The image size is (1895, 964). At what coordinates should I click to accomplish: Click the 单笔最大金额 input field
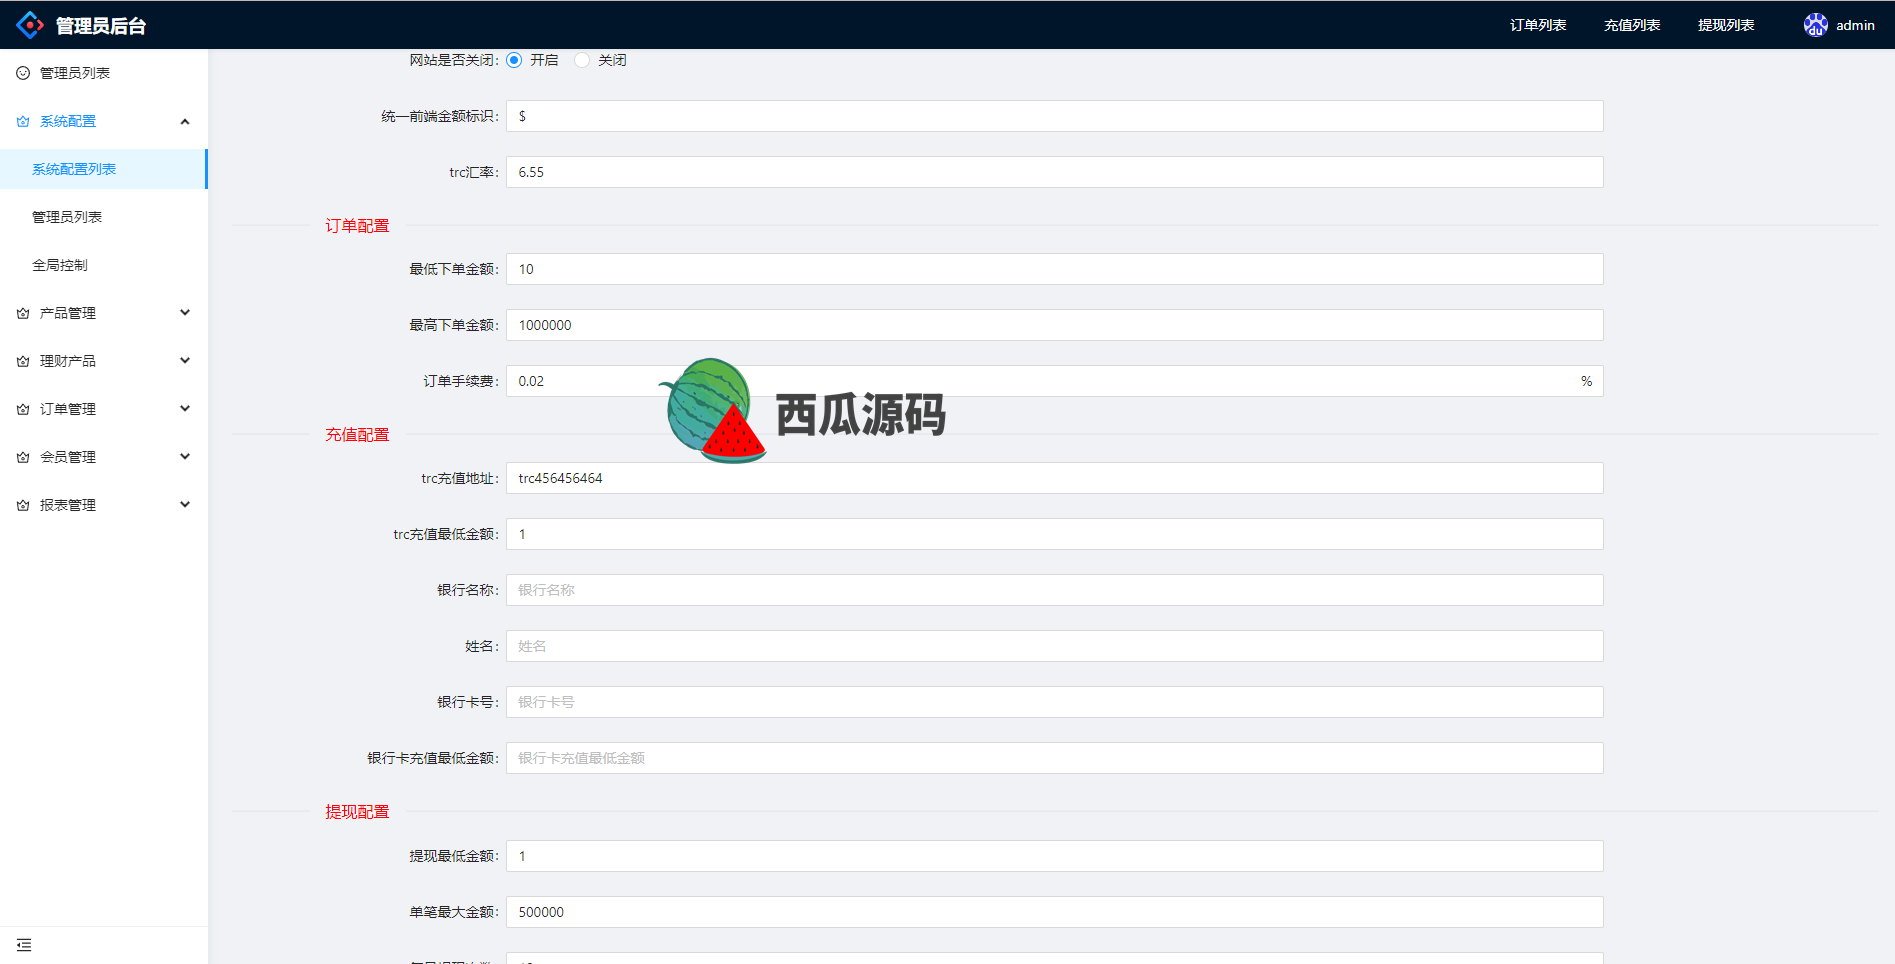[x=1055, y=912]
